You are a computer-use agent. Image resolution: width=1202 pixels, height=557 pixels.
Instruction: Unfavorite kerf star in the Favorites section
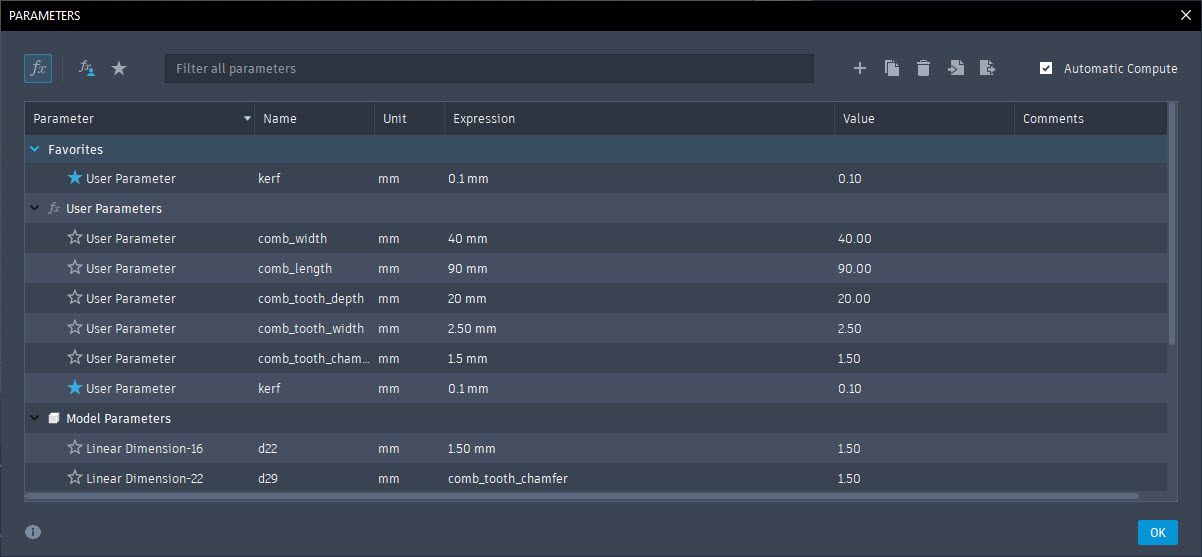75,178
